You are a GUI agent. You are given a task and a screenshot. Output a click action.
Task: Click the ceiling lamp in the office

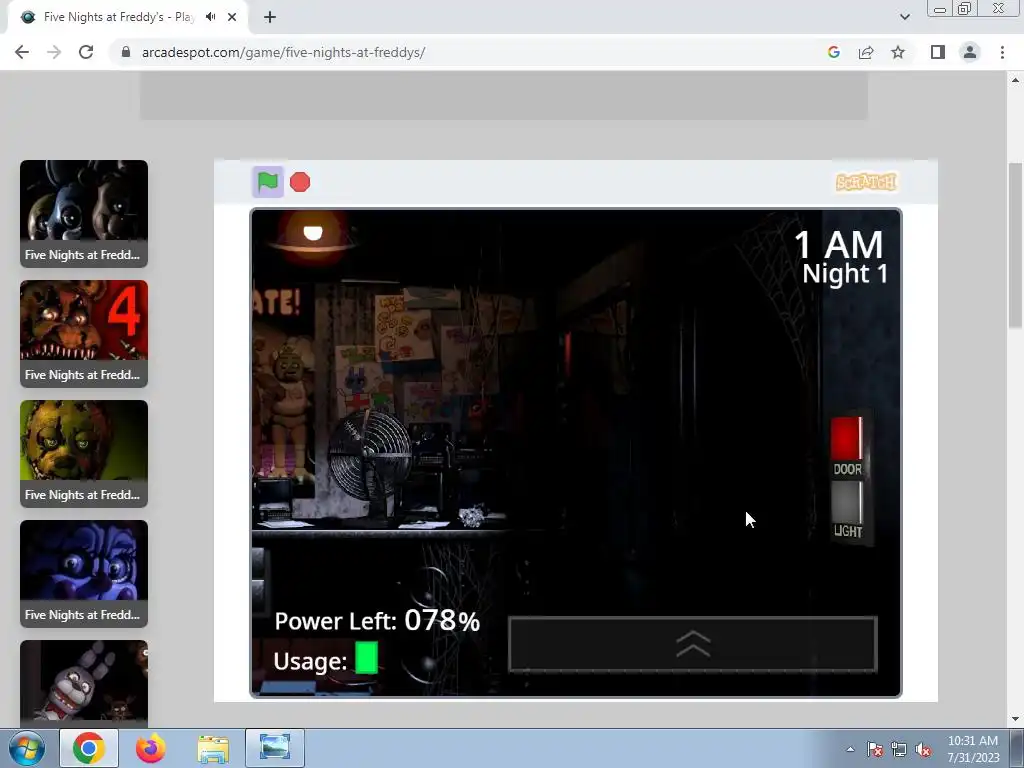[x=313, y=235]
